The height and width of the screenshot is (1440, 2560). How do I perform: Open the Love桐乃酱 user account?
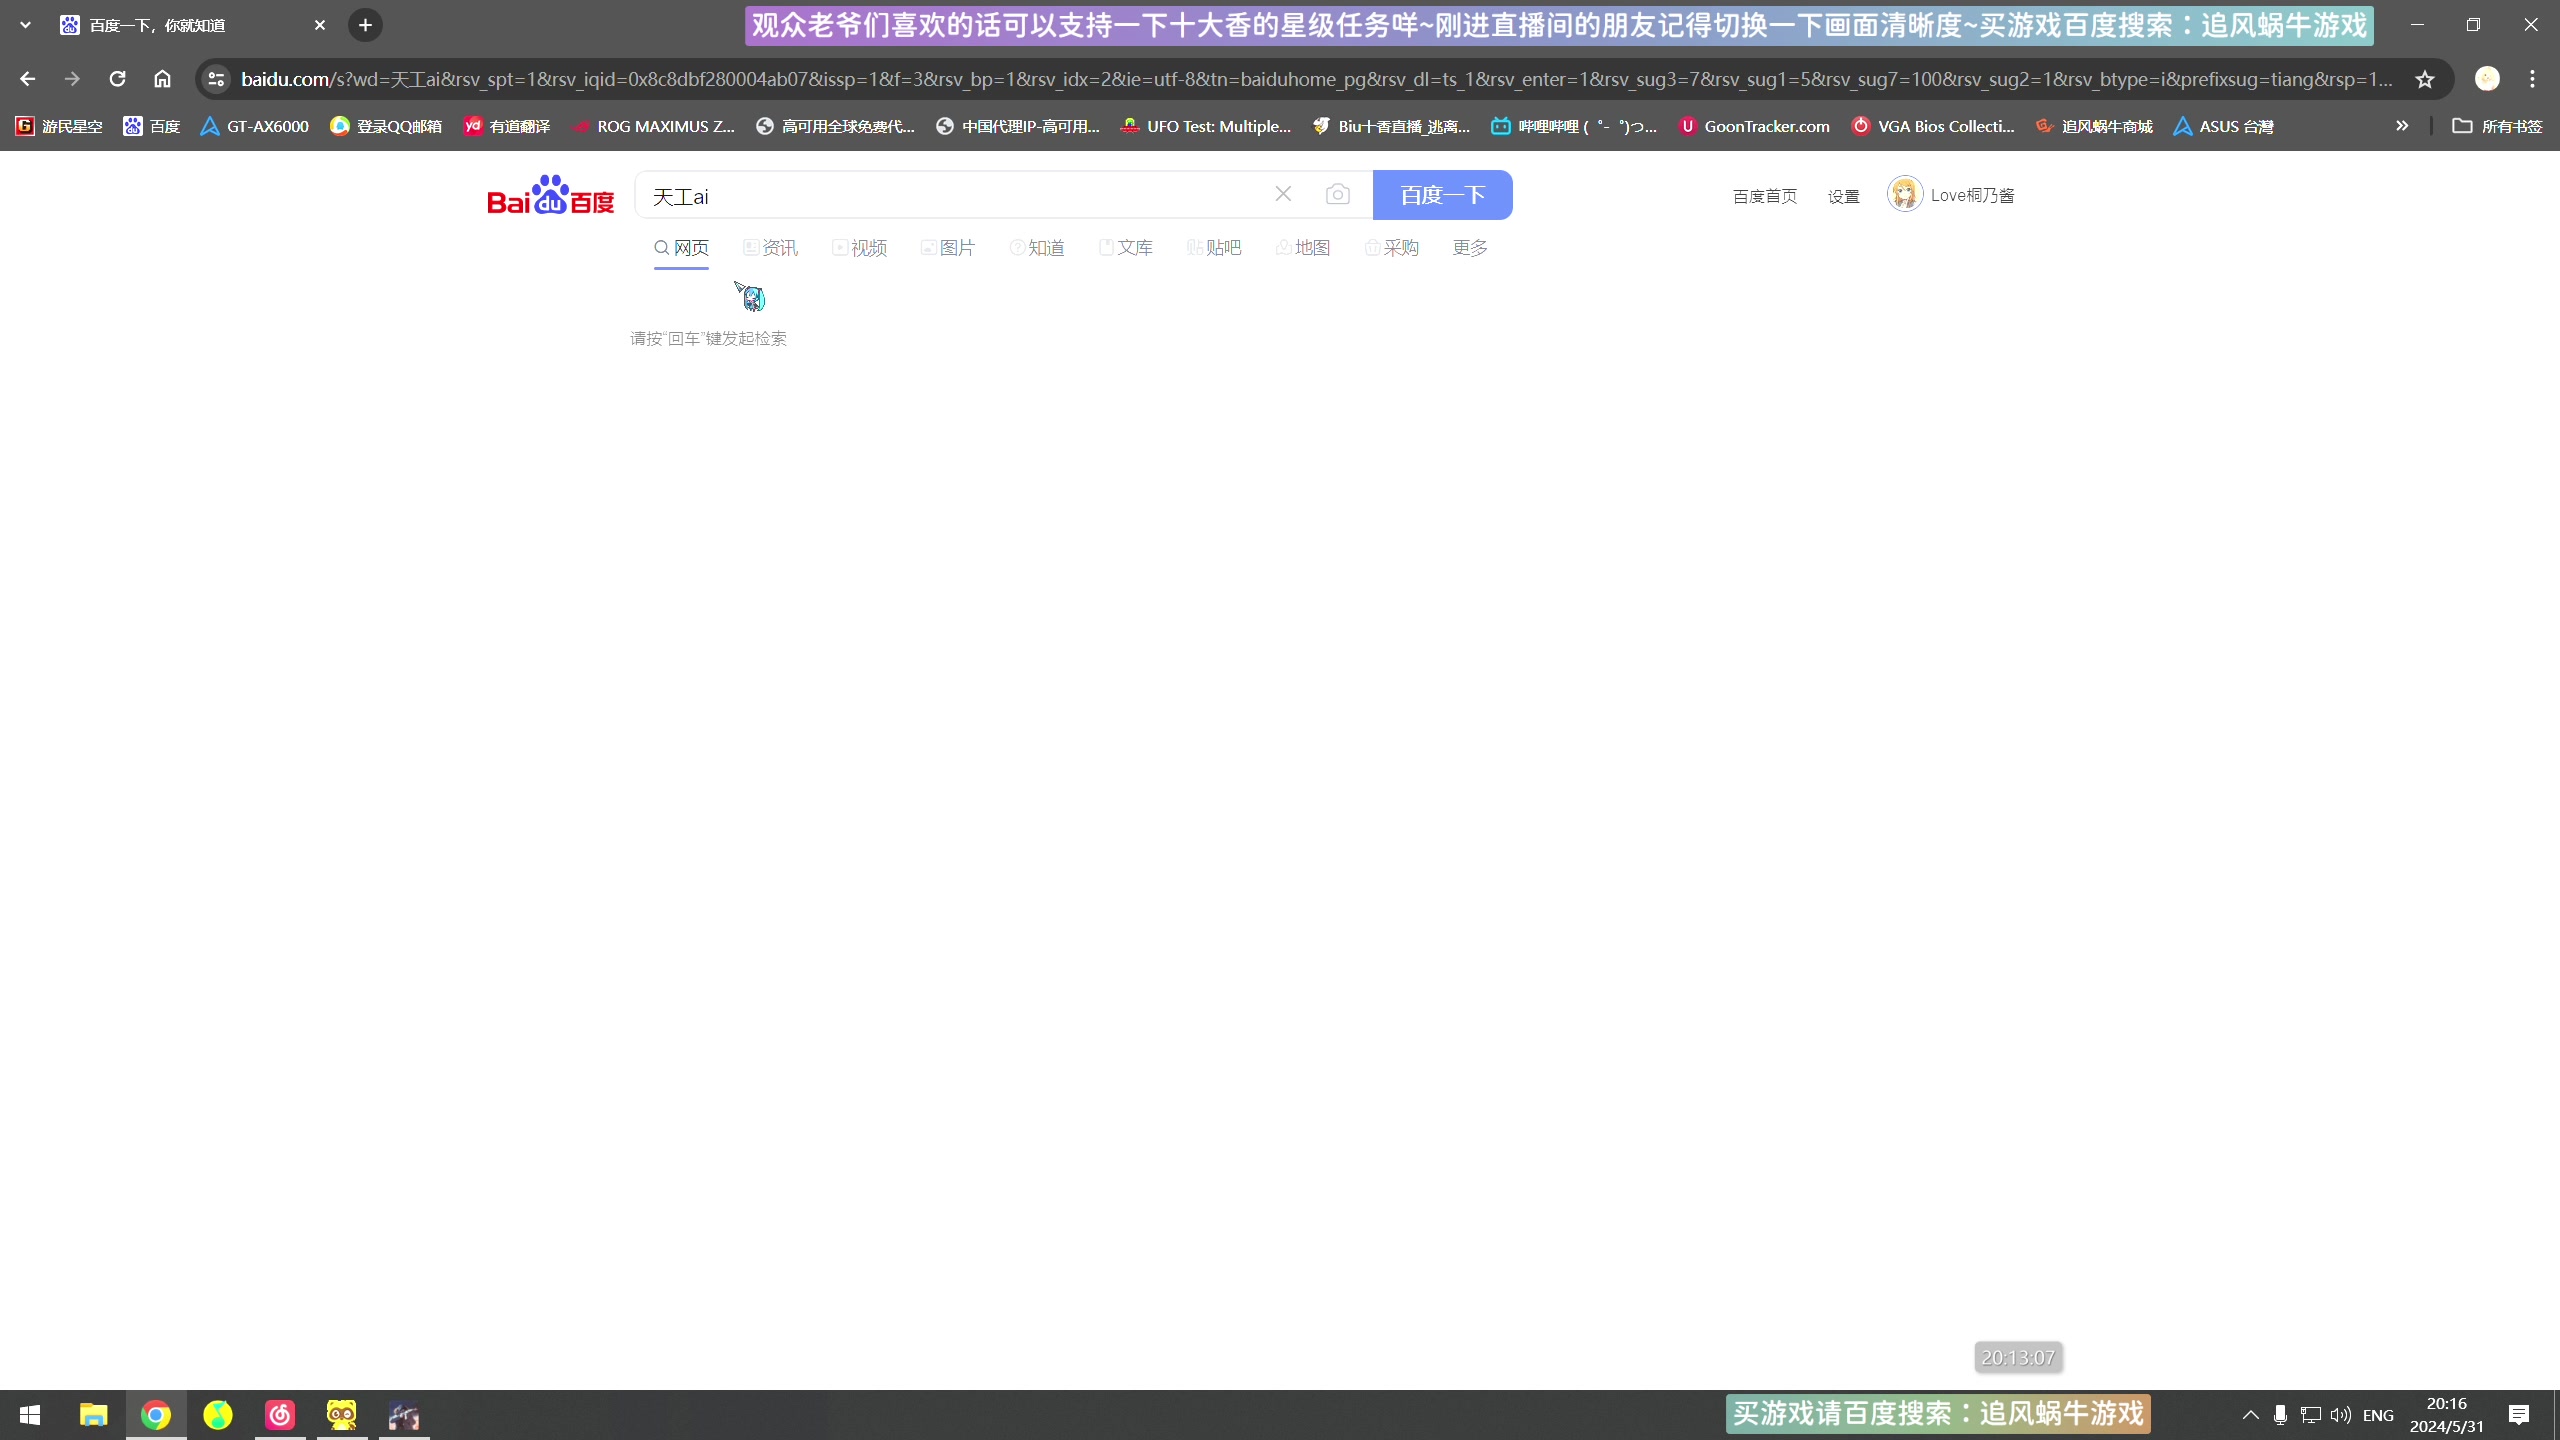tap(1951, 194)
